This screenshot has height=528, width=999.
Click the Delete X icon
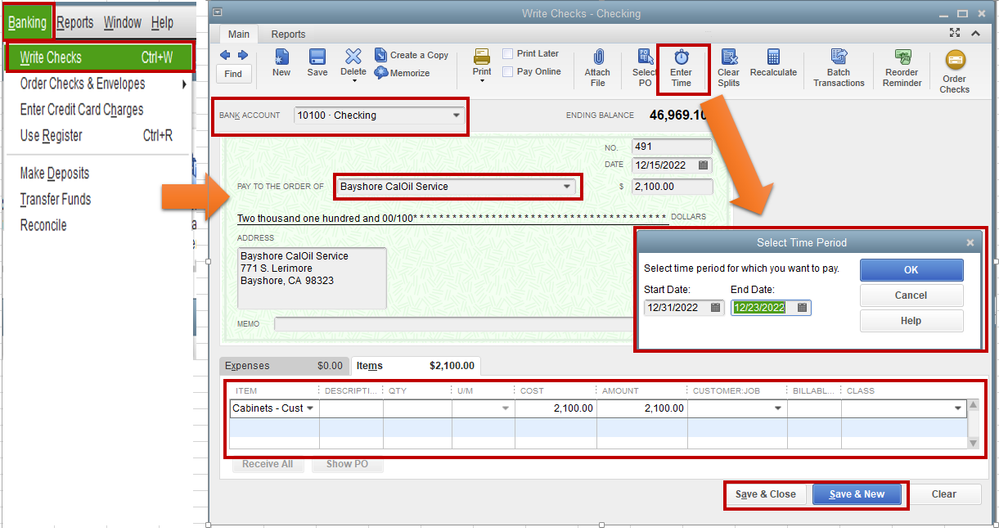pyautogui.click(x=353, y=57)
